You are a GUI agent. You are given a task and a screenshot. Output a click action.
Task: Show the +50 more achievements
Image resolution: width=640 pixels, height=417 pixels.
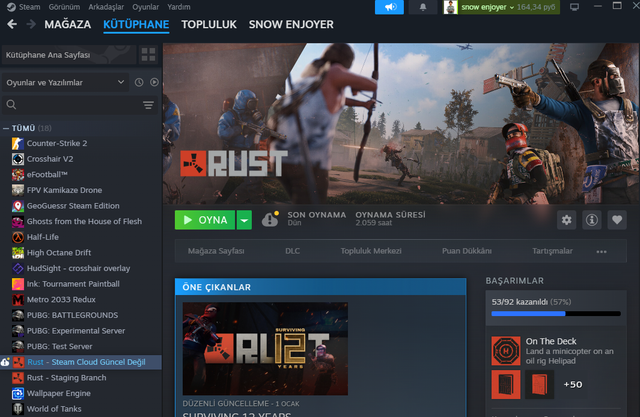click(573, 385)
